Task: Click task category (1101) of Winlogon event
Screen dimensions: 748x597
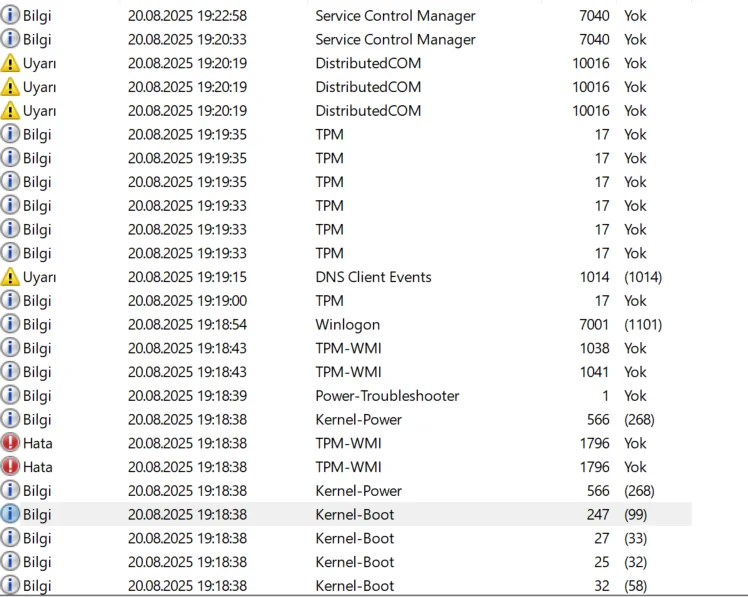Action: coord(642,325)
